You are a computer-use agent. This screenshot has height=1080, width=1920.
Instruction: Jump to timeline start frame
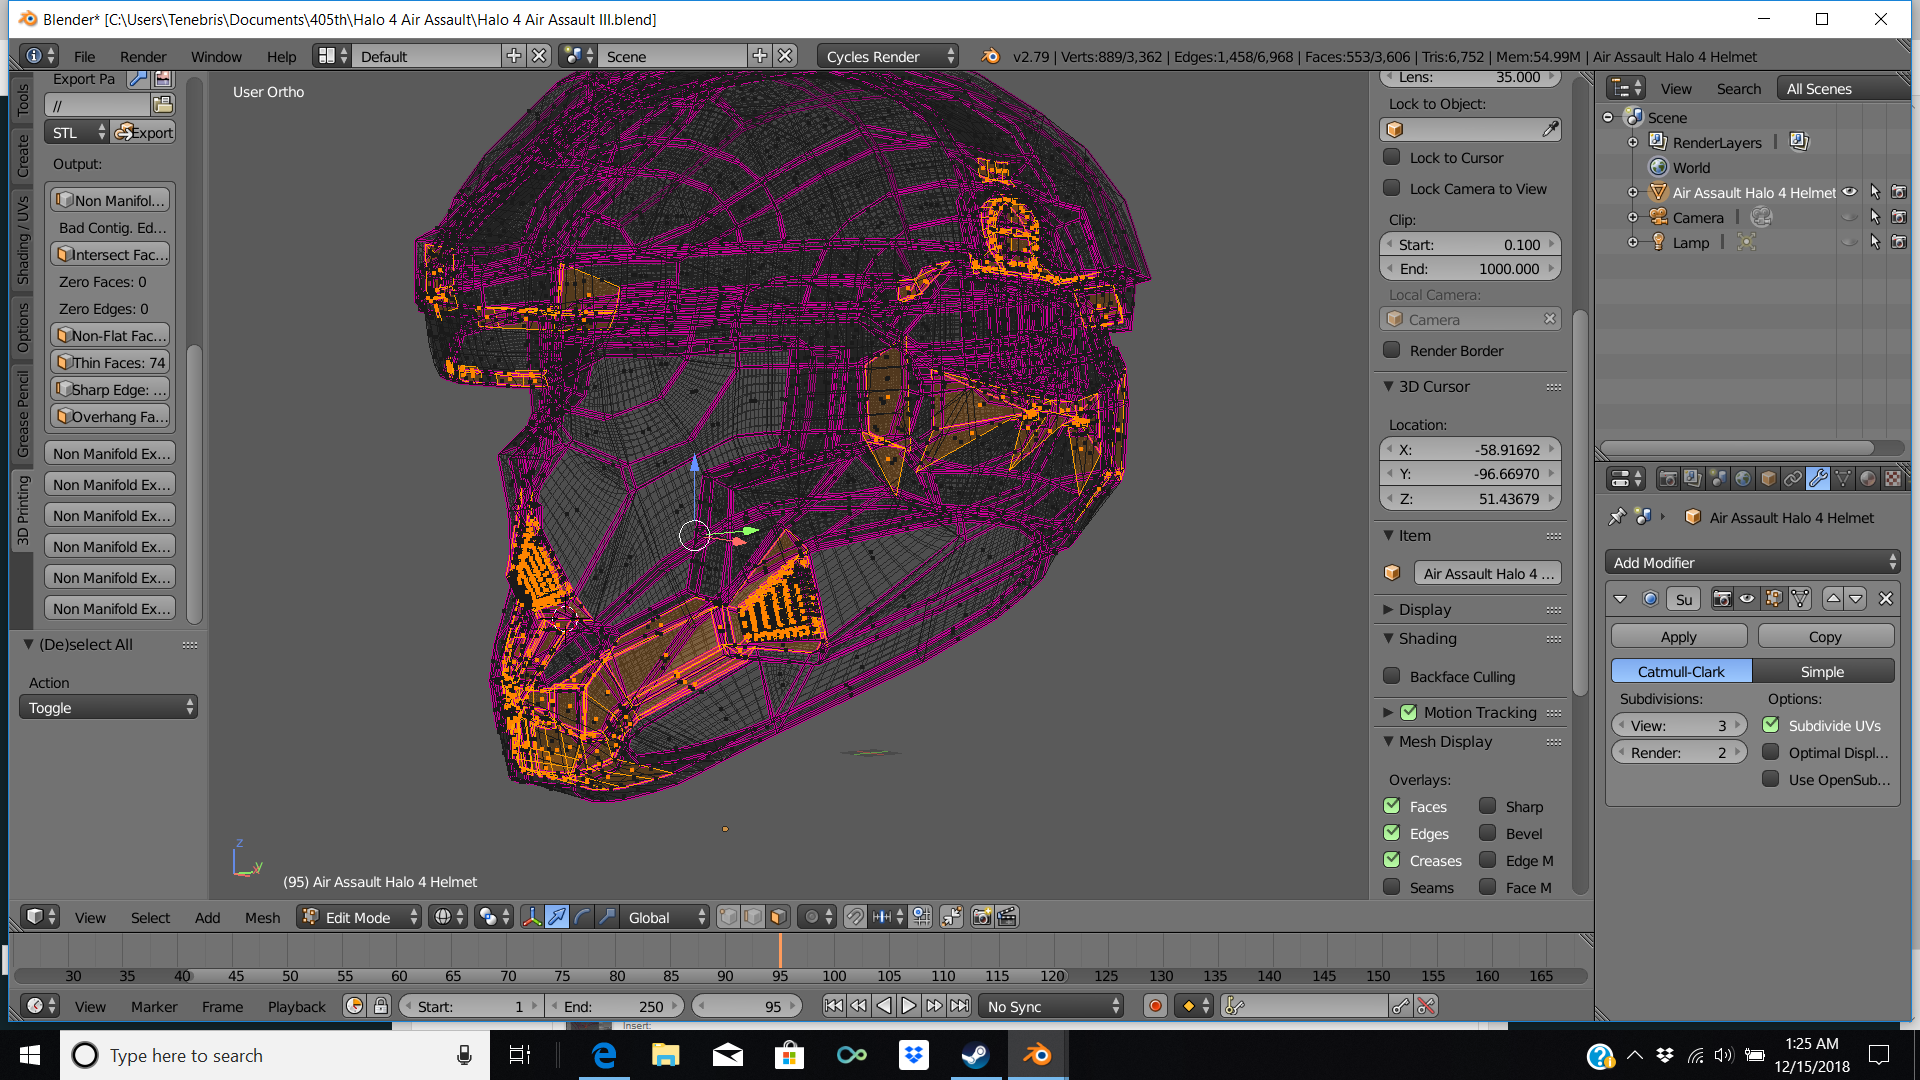pyautogui.click(x=833, y=1006)
